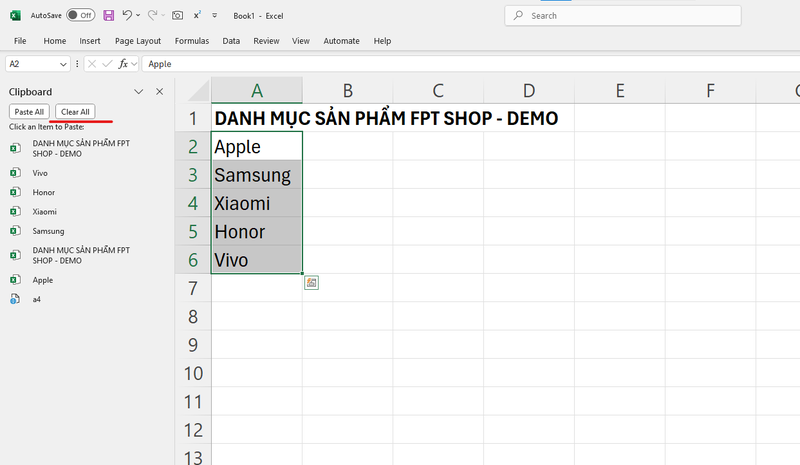Open Customize Quick Access Toolbar dropdown
Image resolution: width=800 pixels, height=465 pixels.
(x=215, y=15)
